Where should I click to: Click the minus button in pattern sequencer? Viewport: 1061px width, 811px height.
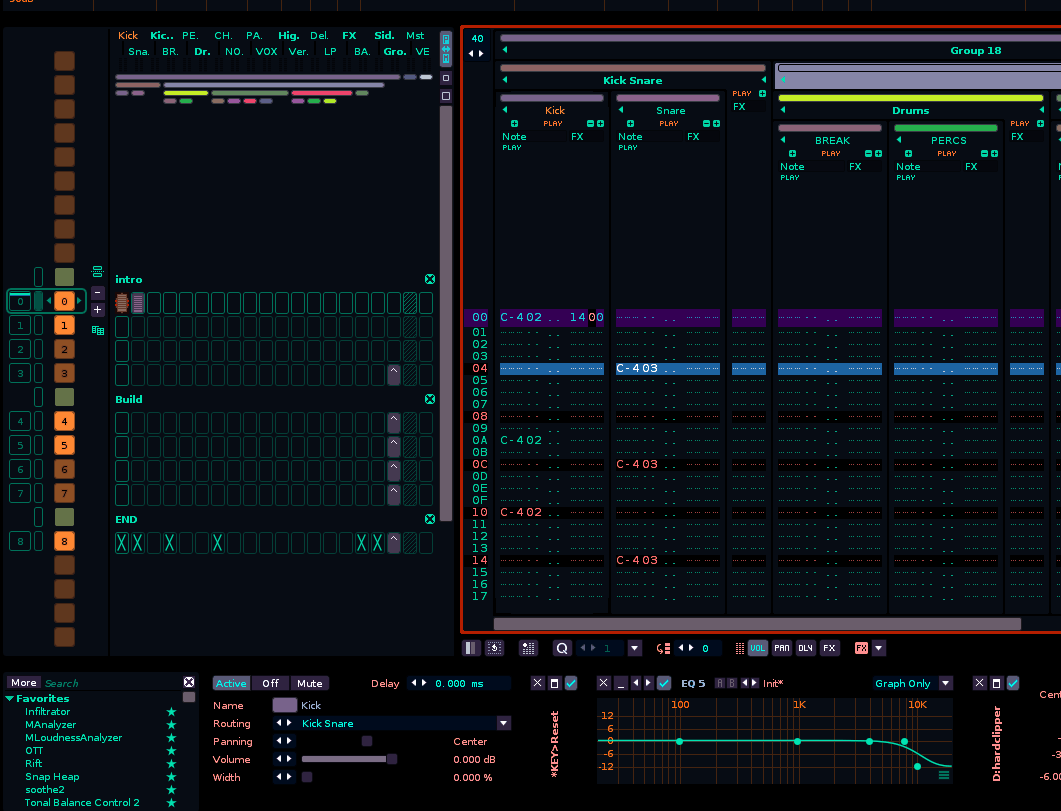pyautogui.click(x=97, y=293)
